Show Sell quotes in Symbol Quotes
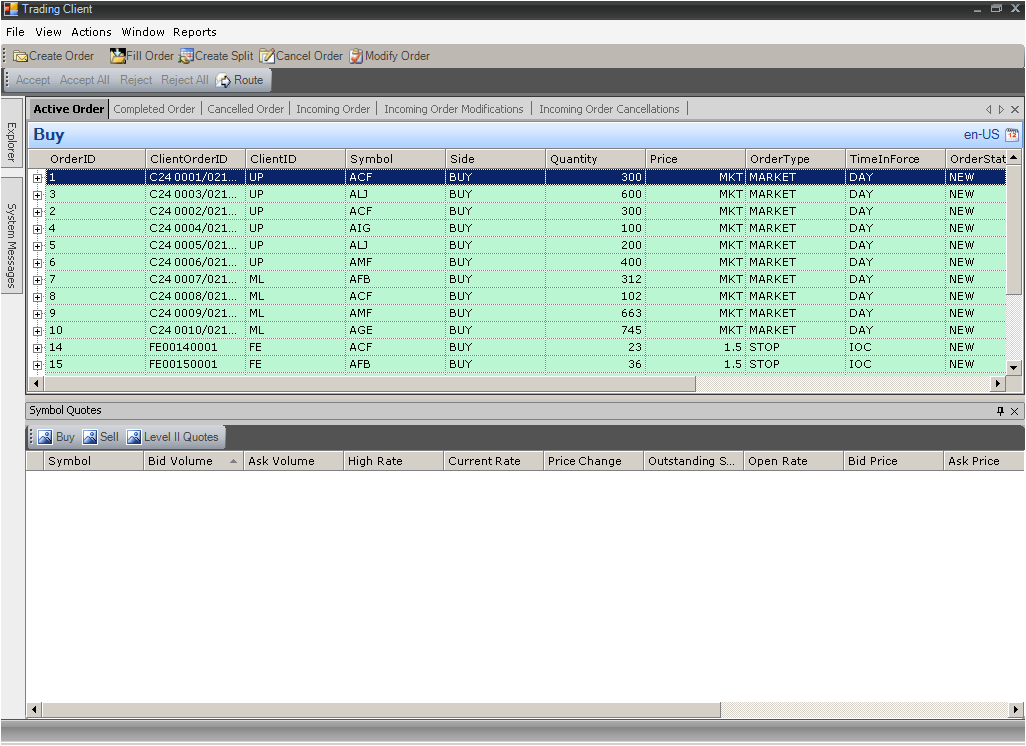The height and width of the screenshot is (746, 1026). tap(90, 437)
